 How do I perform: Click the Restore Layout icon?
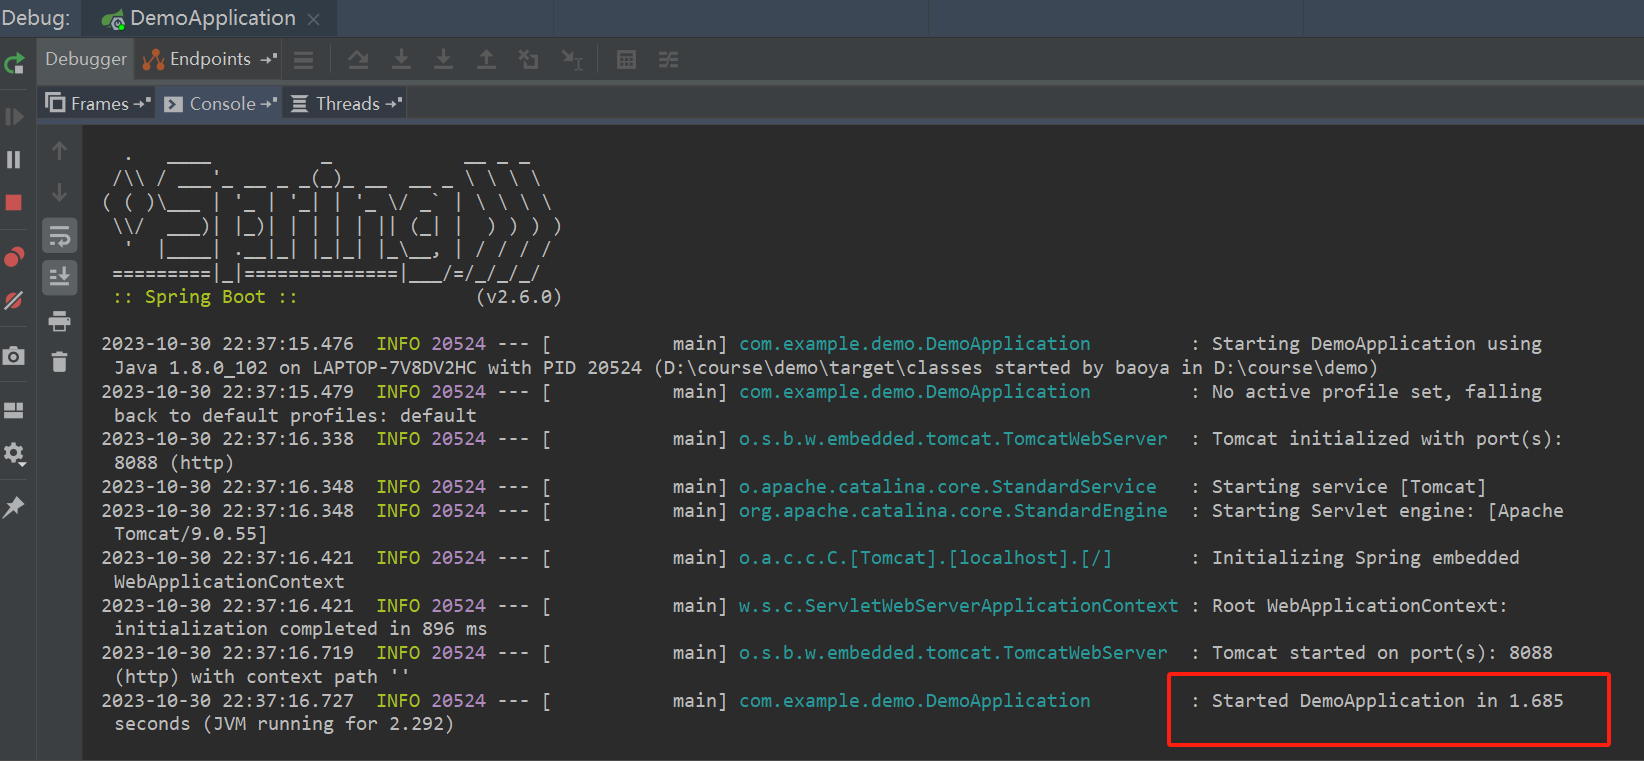pyautogui.click(x=14, y=410)
